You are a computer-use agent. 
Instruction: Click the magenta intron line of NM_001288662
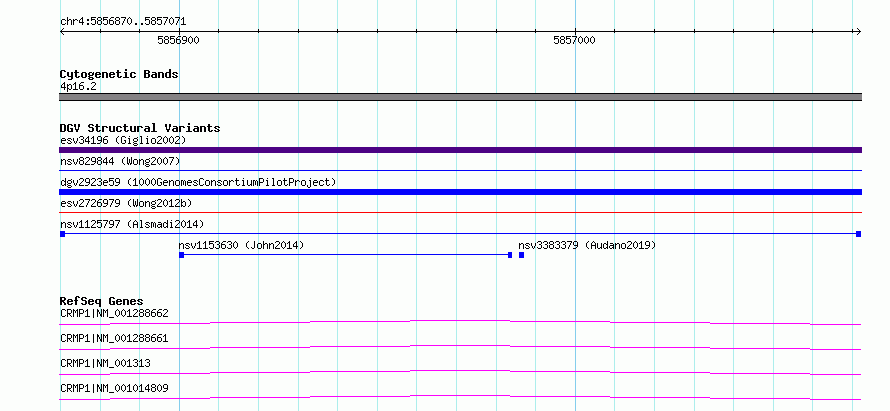pyautogui.click(x=460, y=322)
